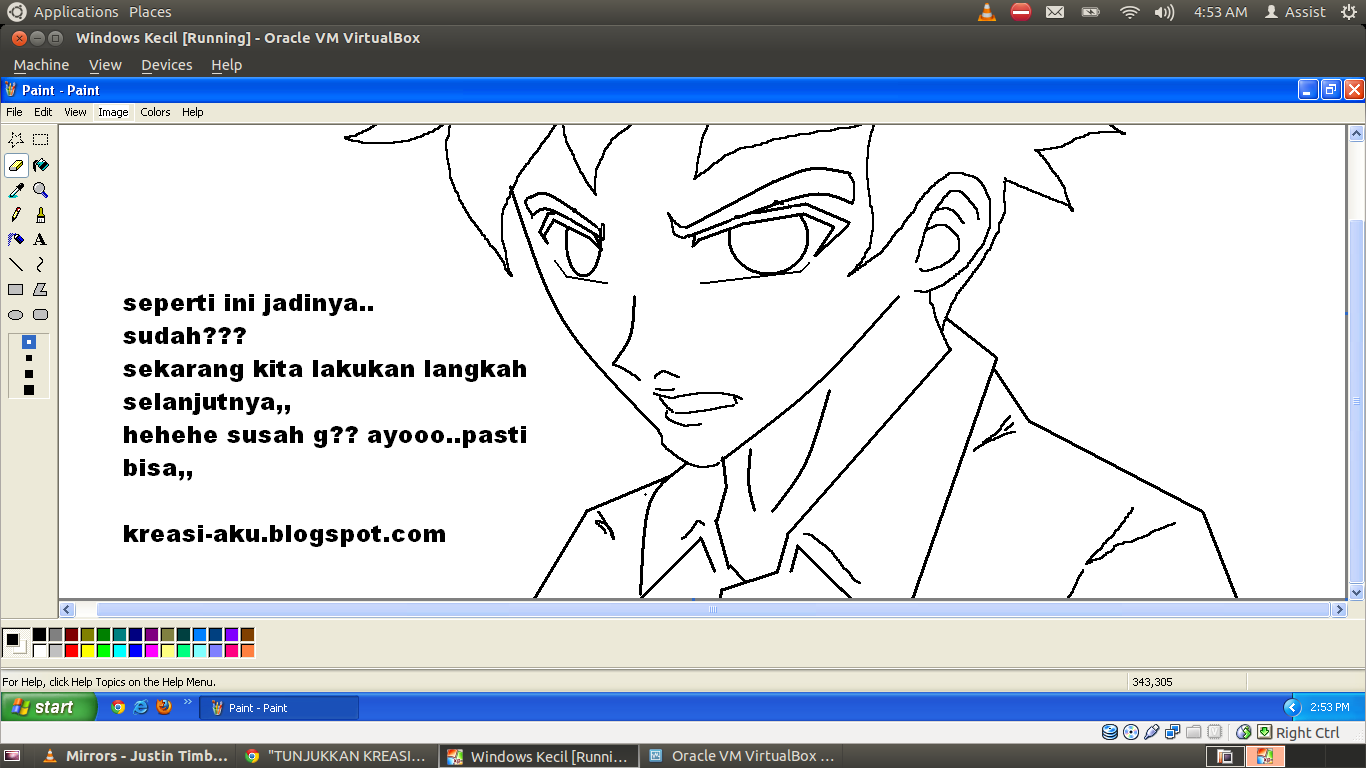The width and height of the screenshot is (1366, 768).
Task: Select the Rounded Rectangle tool
Action: point(41,315)
